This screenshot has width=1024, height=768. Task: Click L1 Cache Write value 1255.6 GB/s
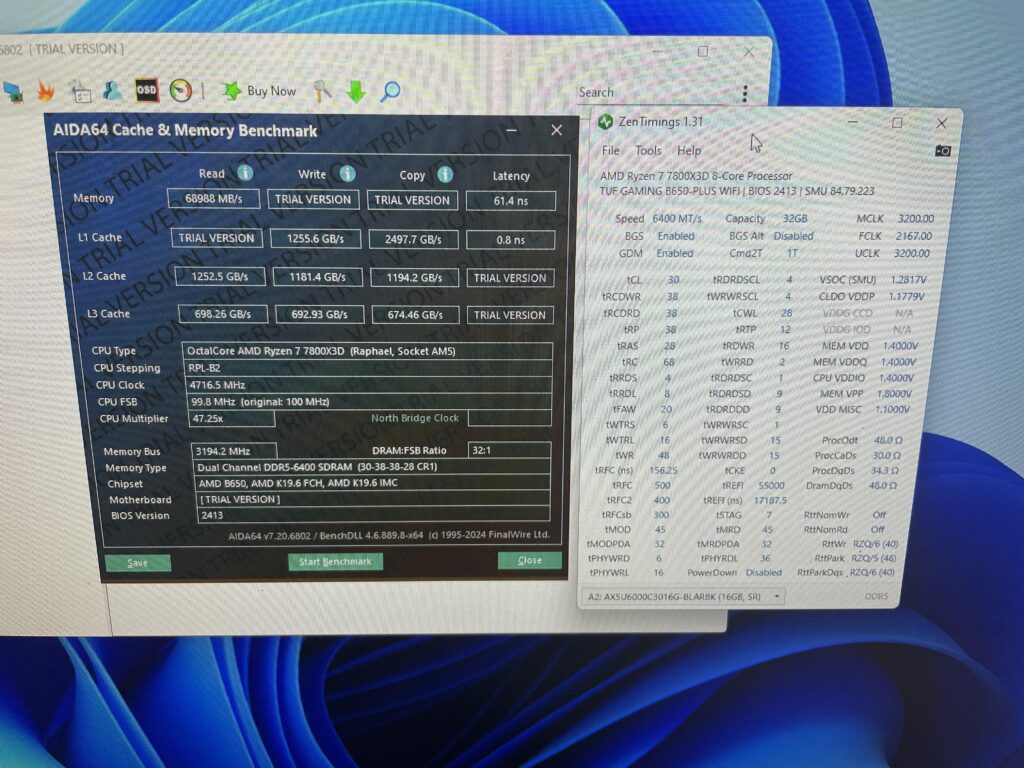tap(315, 239)
